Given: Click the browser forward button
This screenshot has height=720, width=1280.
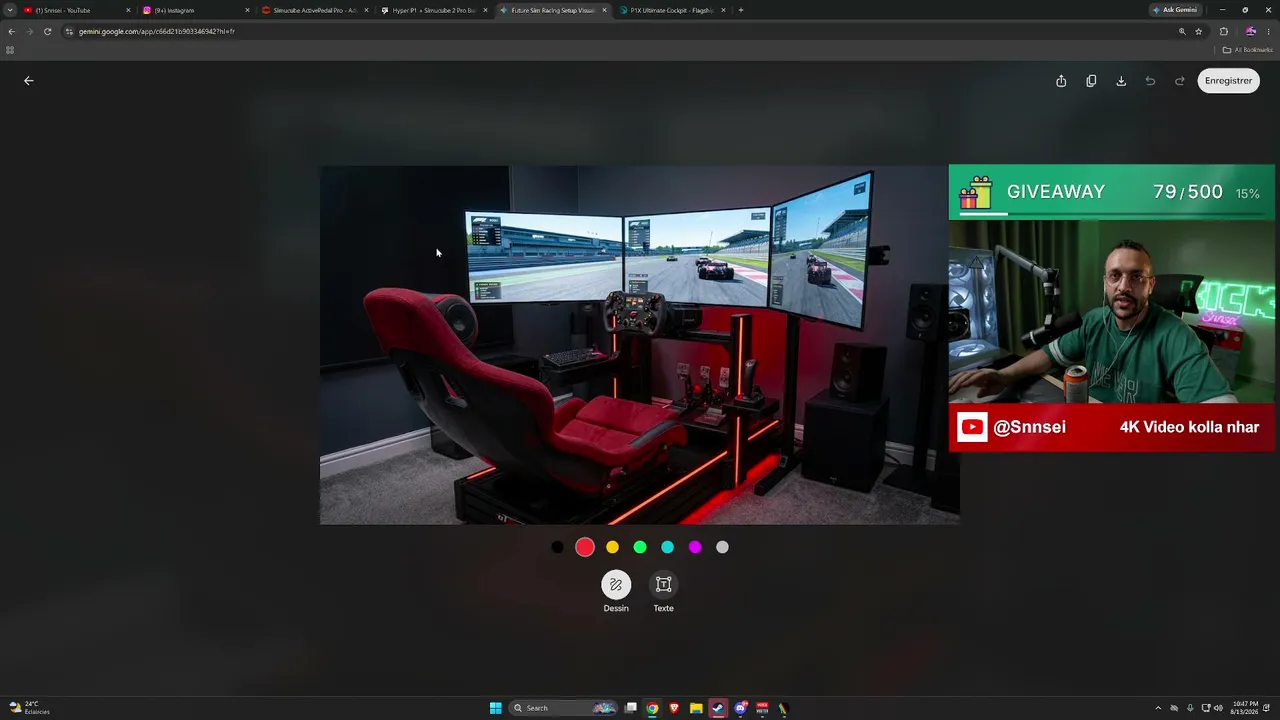Looking at the screenshot, I should coord(29,31).
